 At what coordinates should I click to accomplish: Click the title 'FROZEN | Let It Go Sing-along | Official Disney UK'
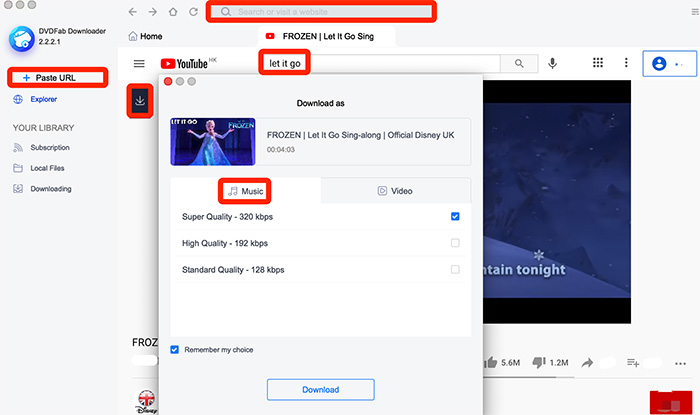click(360, 135)
